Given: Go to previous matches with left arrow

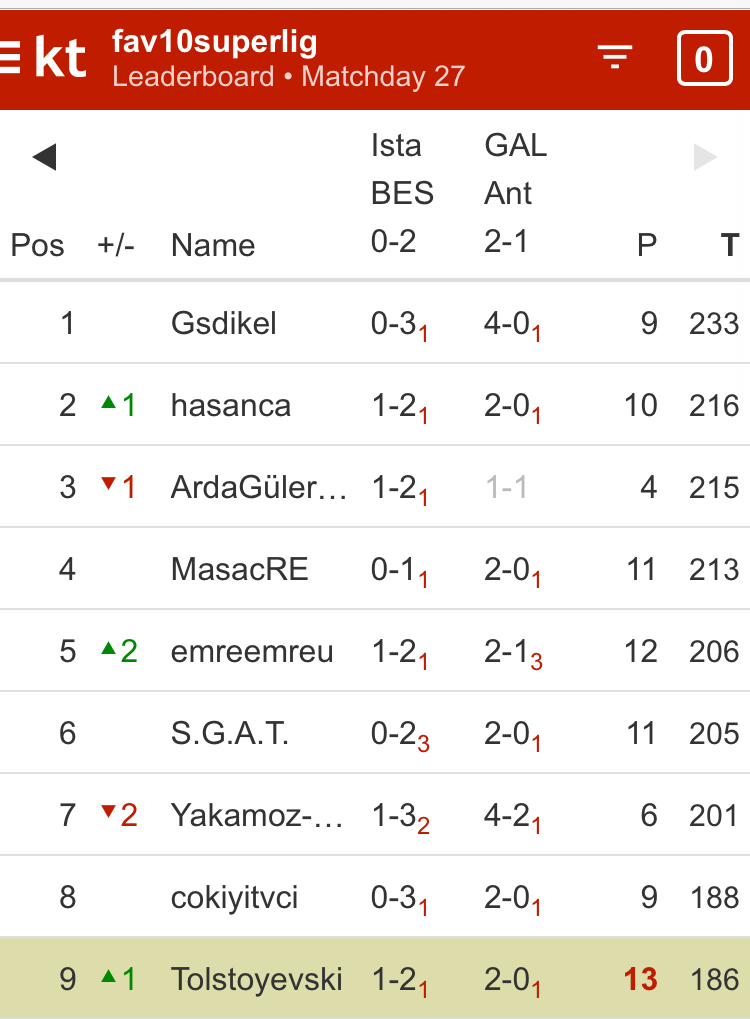Looking at the screenshot, I should click(x=44, y=157).
